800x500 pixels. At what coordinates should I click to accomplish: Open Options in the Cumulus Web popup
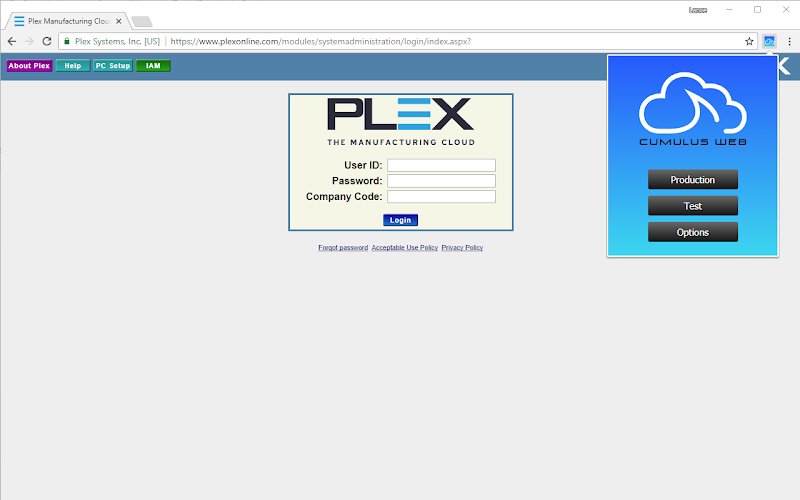tap(693, 232)
